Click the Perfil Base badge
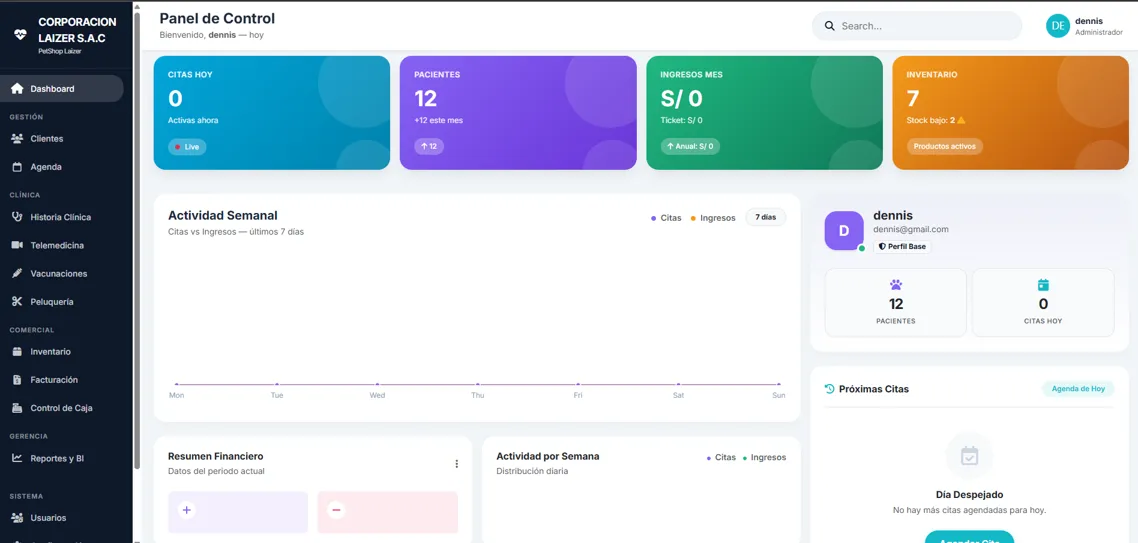The width and height of the screenshot is (1138, 543). (902, 247)
